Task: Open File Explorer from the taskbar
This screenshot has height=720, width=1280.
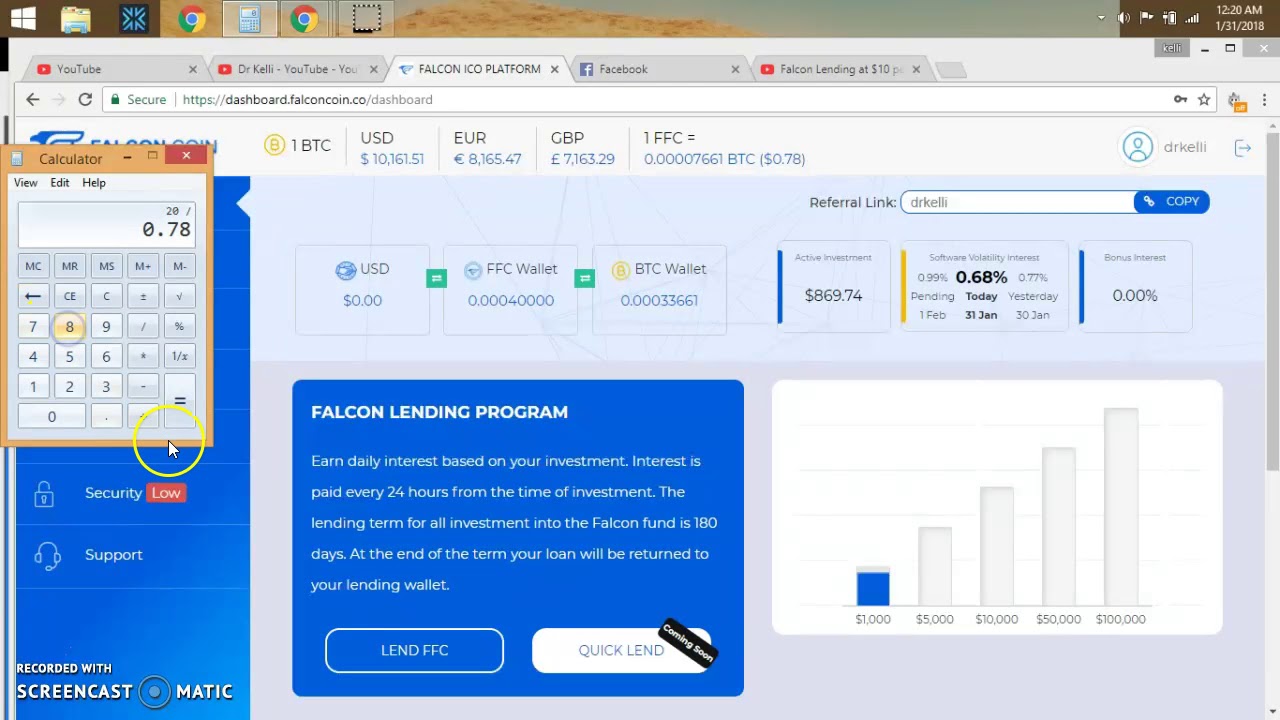Action: click(x=76, y=18)
